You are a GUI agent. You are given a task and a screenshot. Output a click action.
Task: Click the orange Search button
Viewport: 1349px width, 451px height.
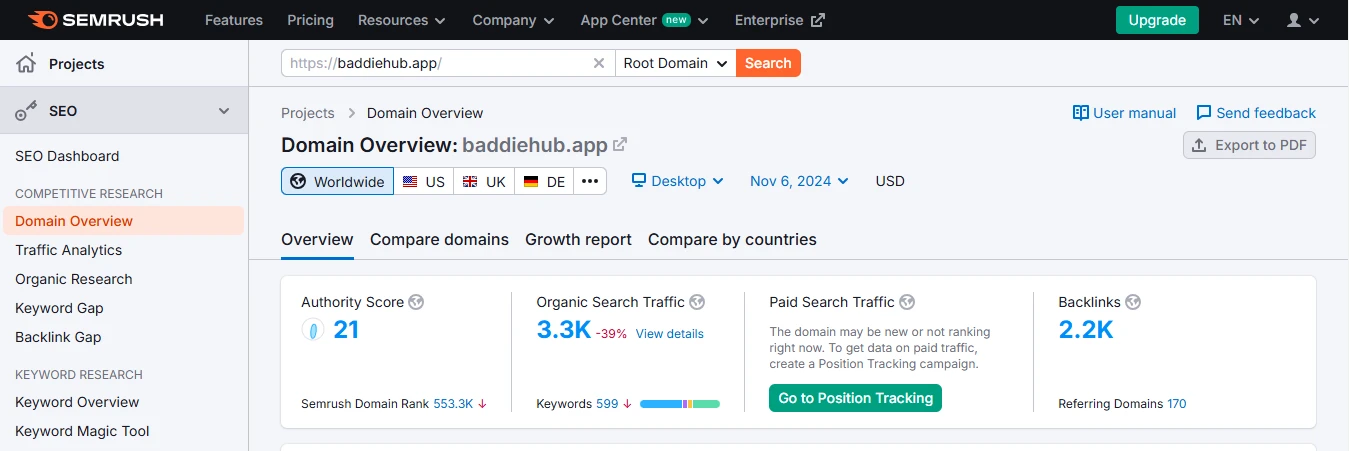tap(768, 63)
